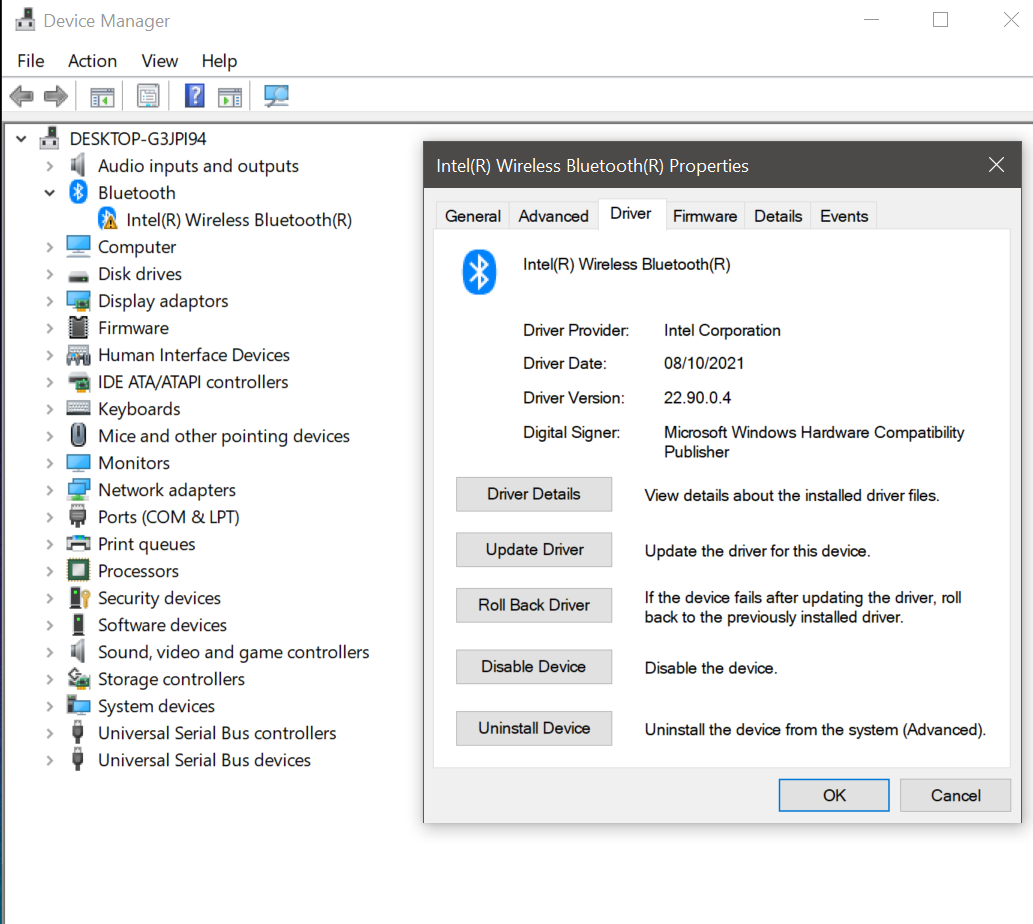Screen dimensions: 1033x924
Task: Select the Driver tab
Action: [631, 214]
